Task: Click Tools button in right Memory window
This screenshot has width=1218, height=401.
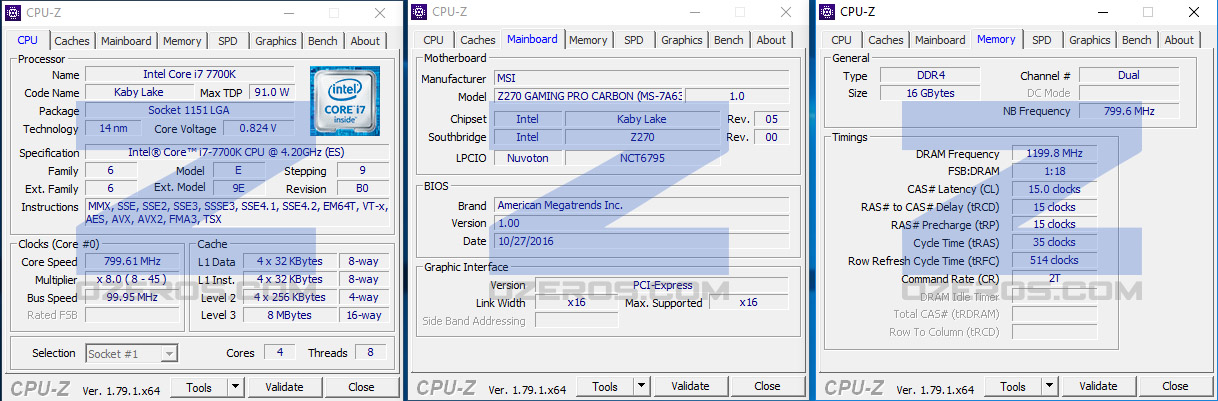Action: (x=1013, y=386)
